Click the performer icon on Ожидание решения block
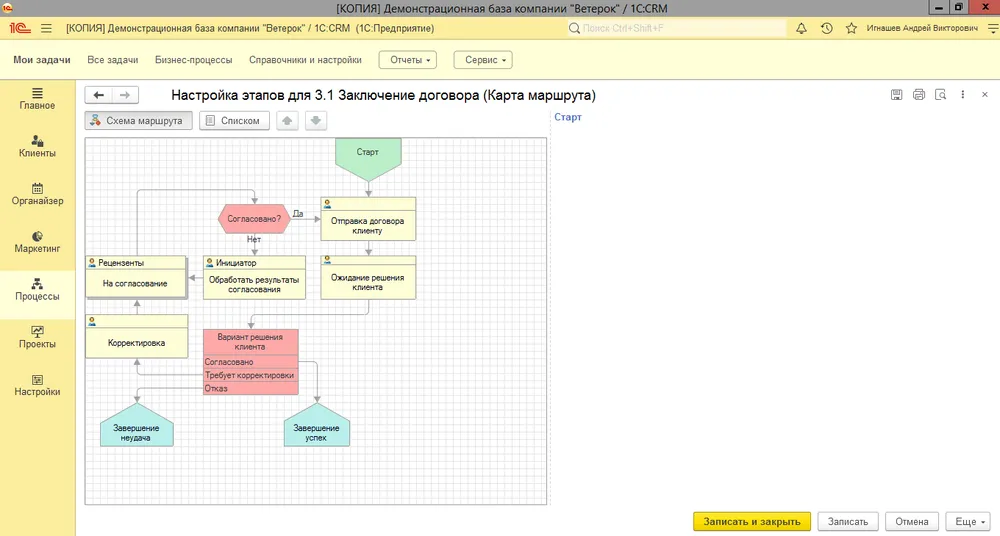This screenshot has height=536, width=1000. coord(327,261)
